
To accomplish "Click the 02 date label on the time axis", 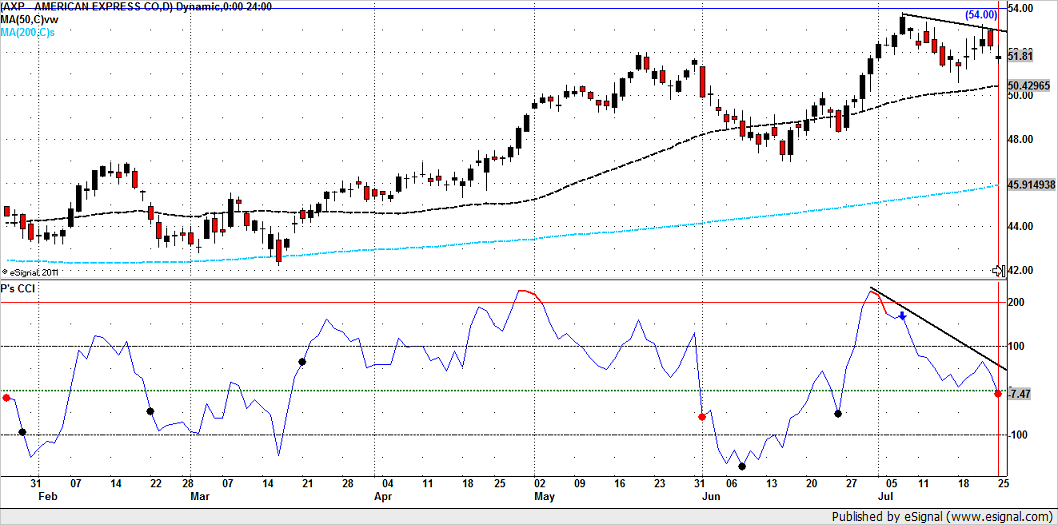I will click(x=540, y=484).
